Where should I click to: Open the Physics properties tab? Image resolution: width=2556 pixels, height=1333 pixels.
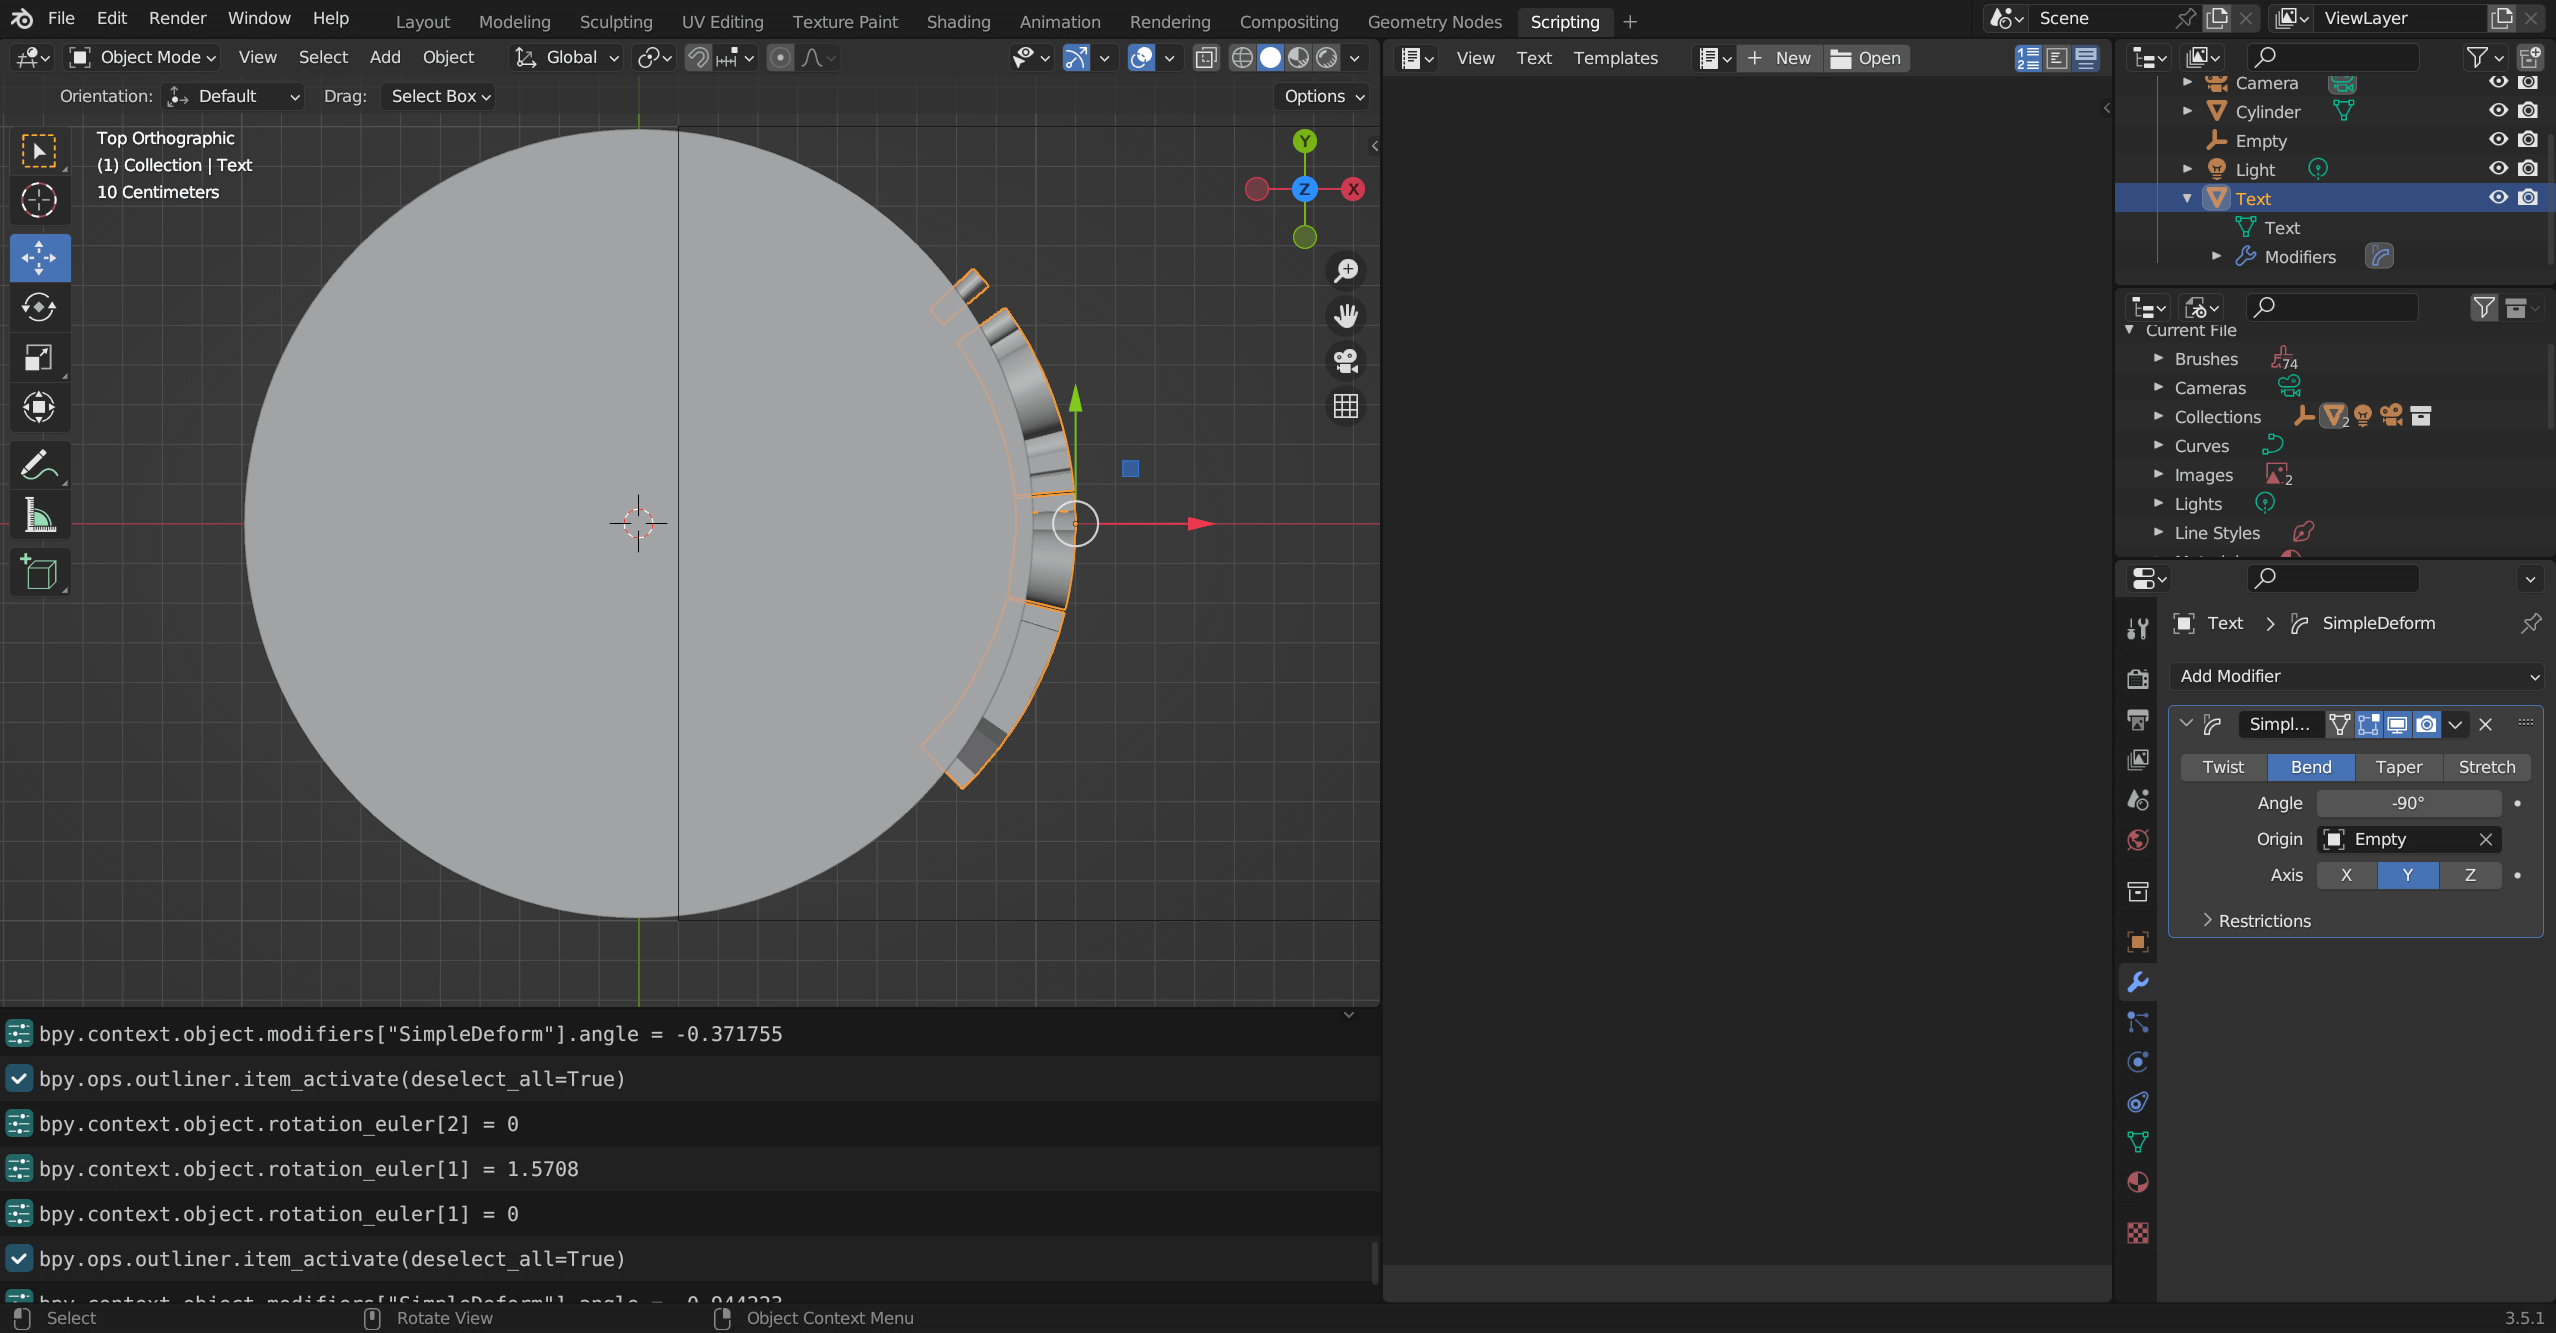2138,1062
